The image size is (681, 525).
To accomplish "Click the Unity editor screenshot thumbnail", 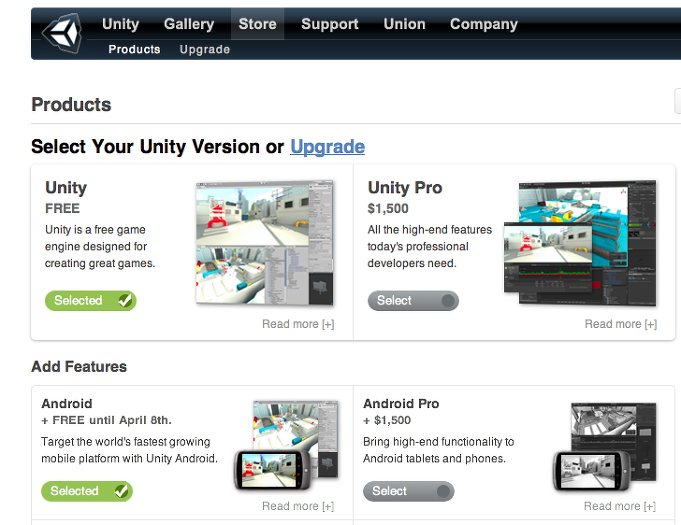I will (x=264, y=243).
